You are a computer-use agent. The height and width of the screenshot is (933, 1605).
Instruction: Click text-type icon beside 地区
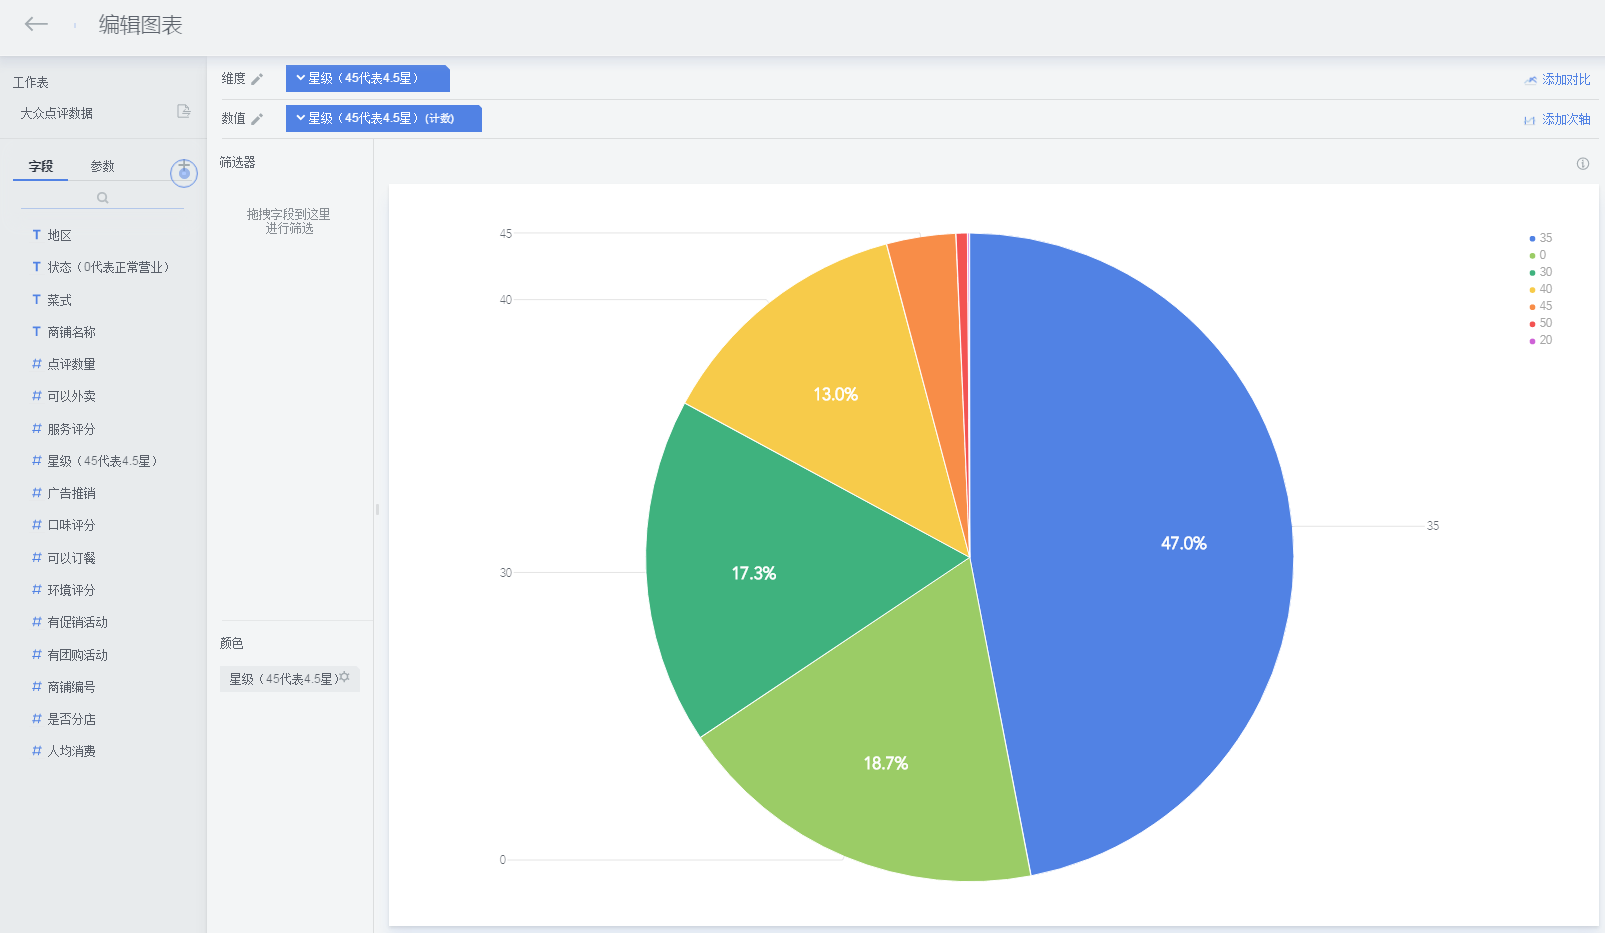click(x=36, y=235)
